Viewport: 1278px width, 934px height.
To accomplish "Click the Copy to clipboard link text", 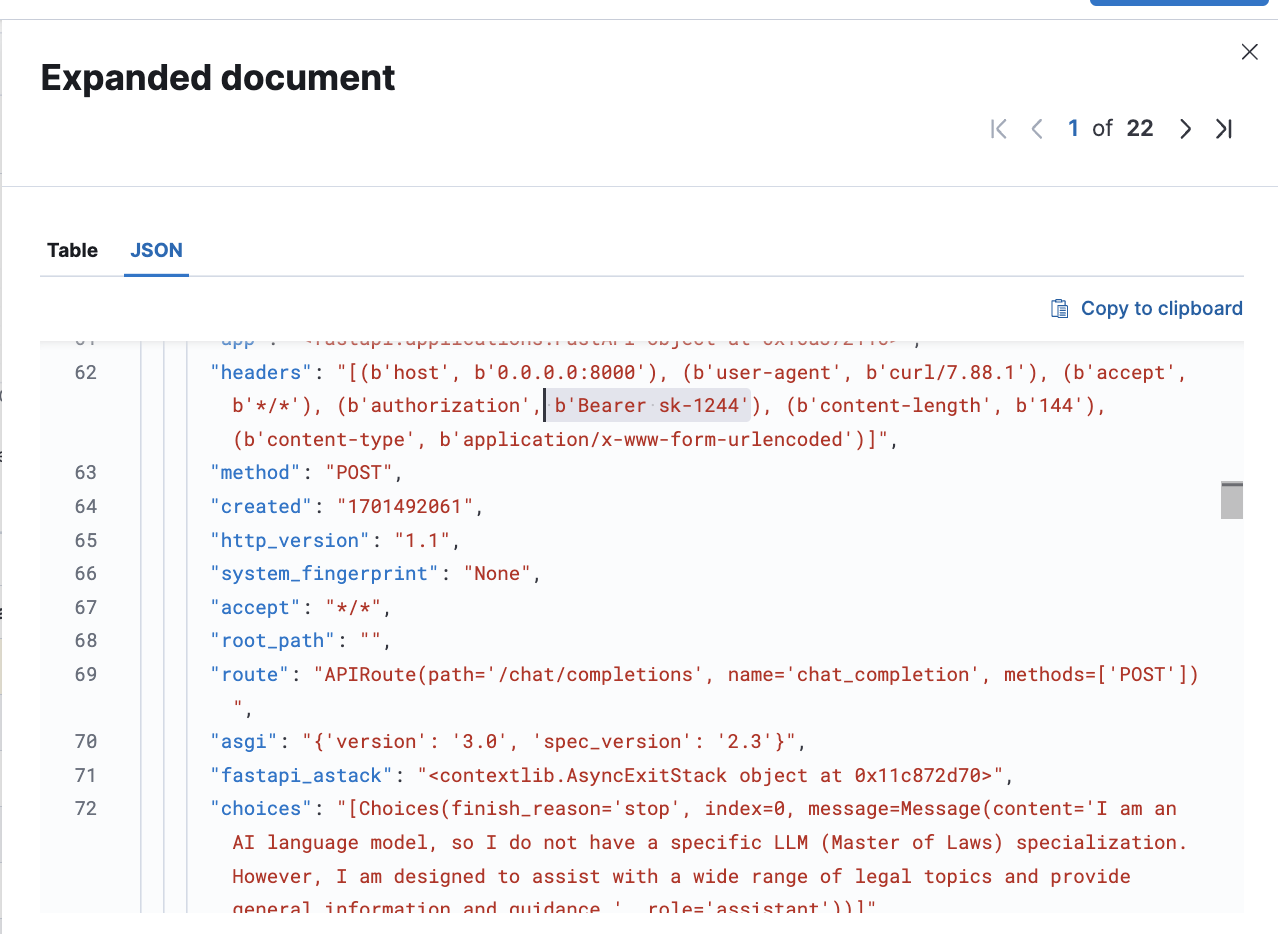I will point(1161,308).
